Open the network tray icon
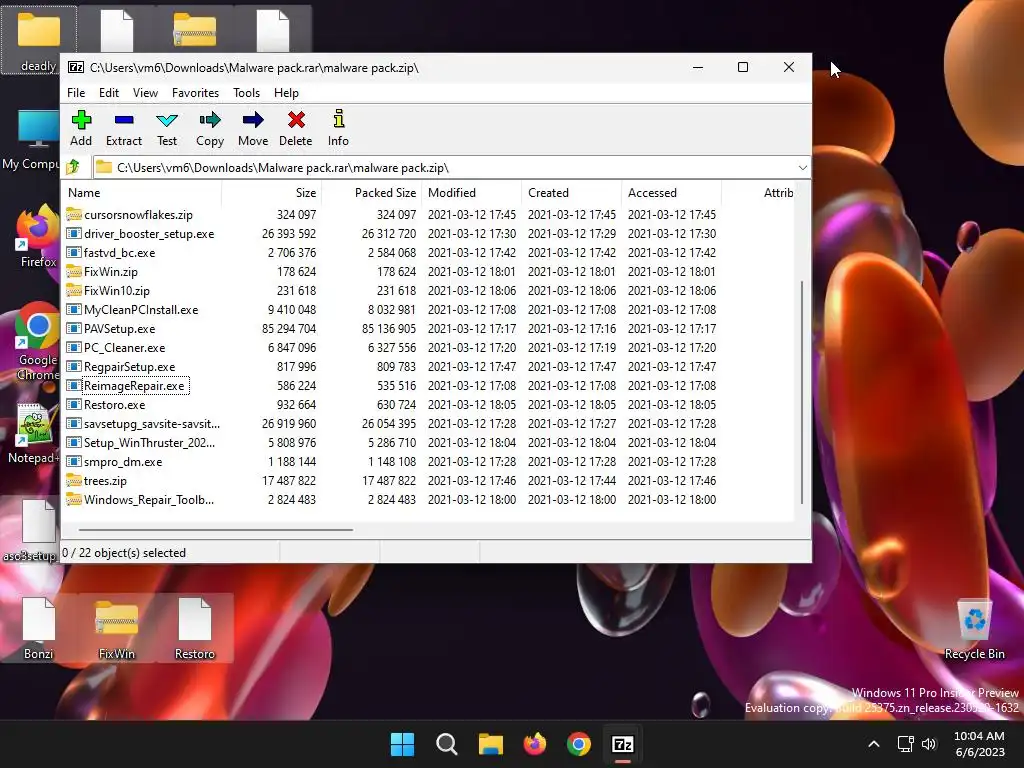 (905, 744)
